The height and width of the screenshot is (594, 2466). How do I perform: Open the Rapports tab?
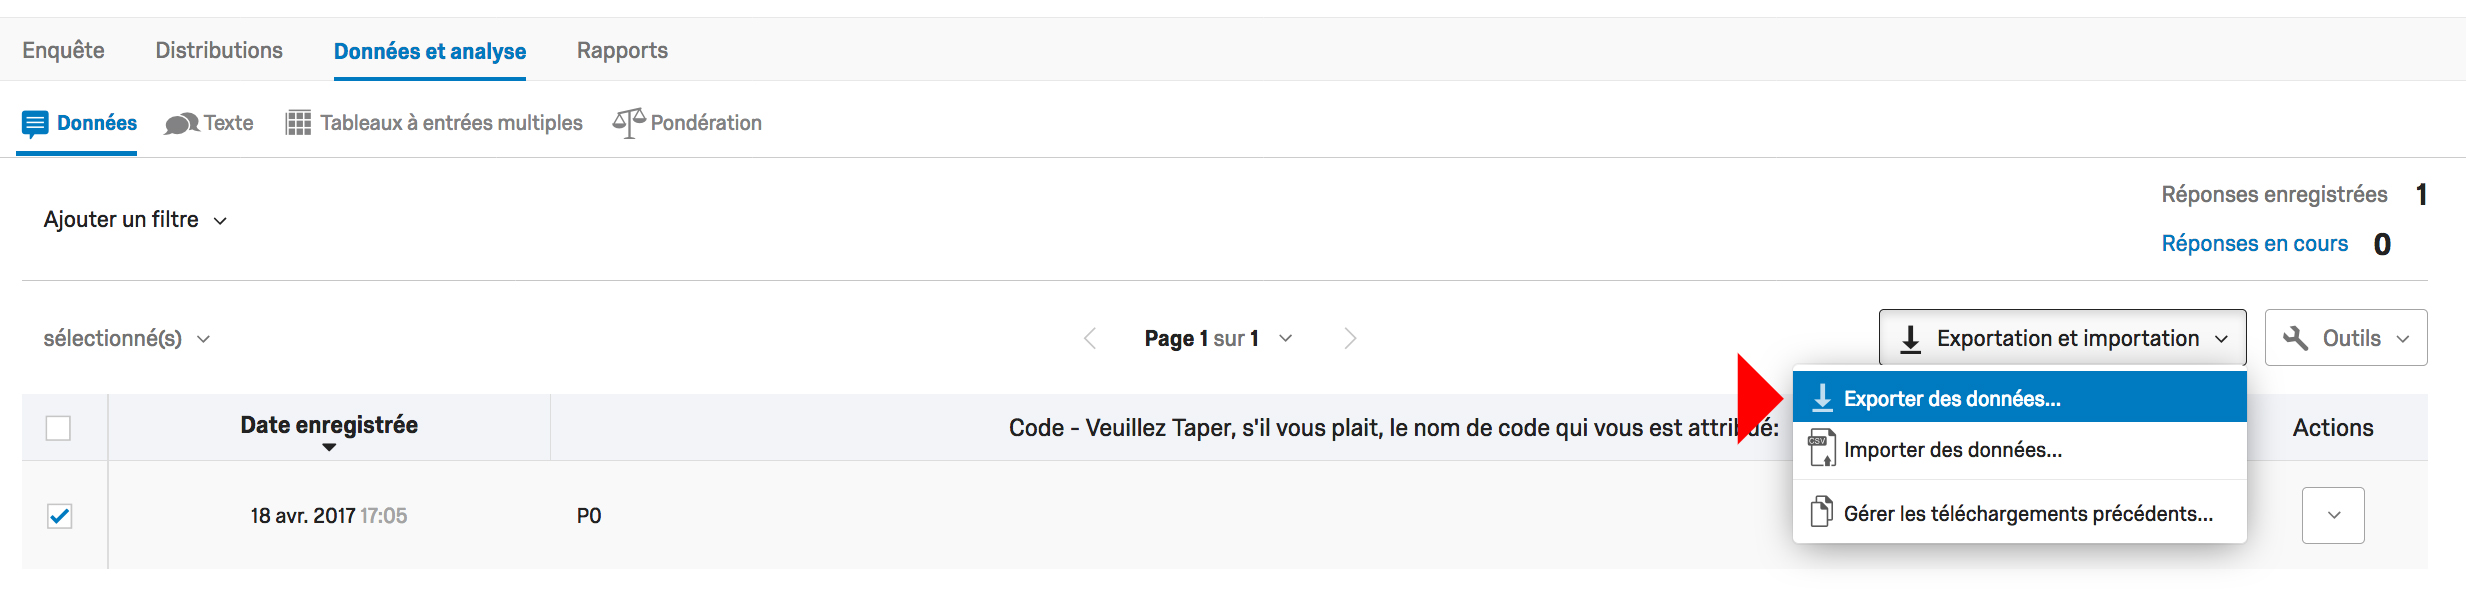pos(622,50)
